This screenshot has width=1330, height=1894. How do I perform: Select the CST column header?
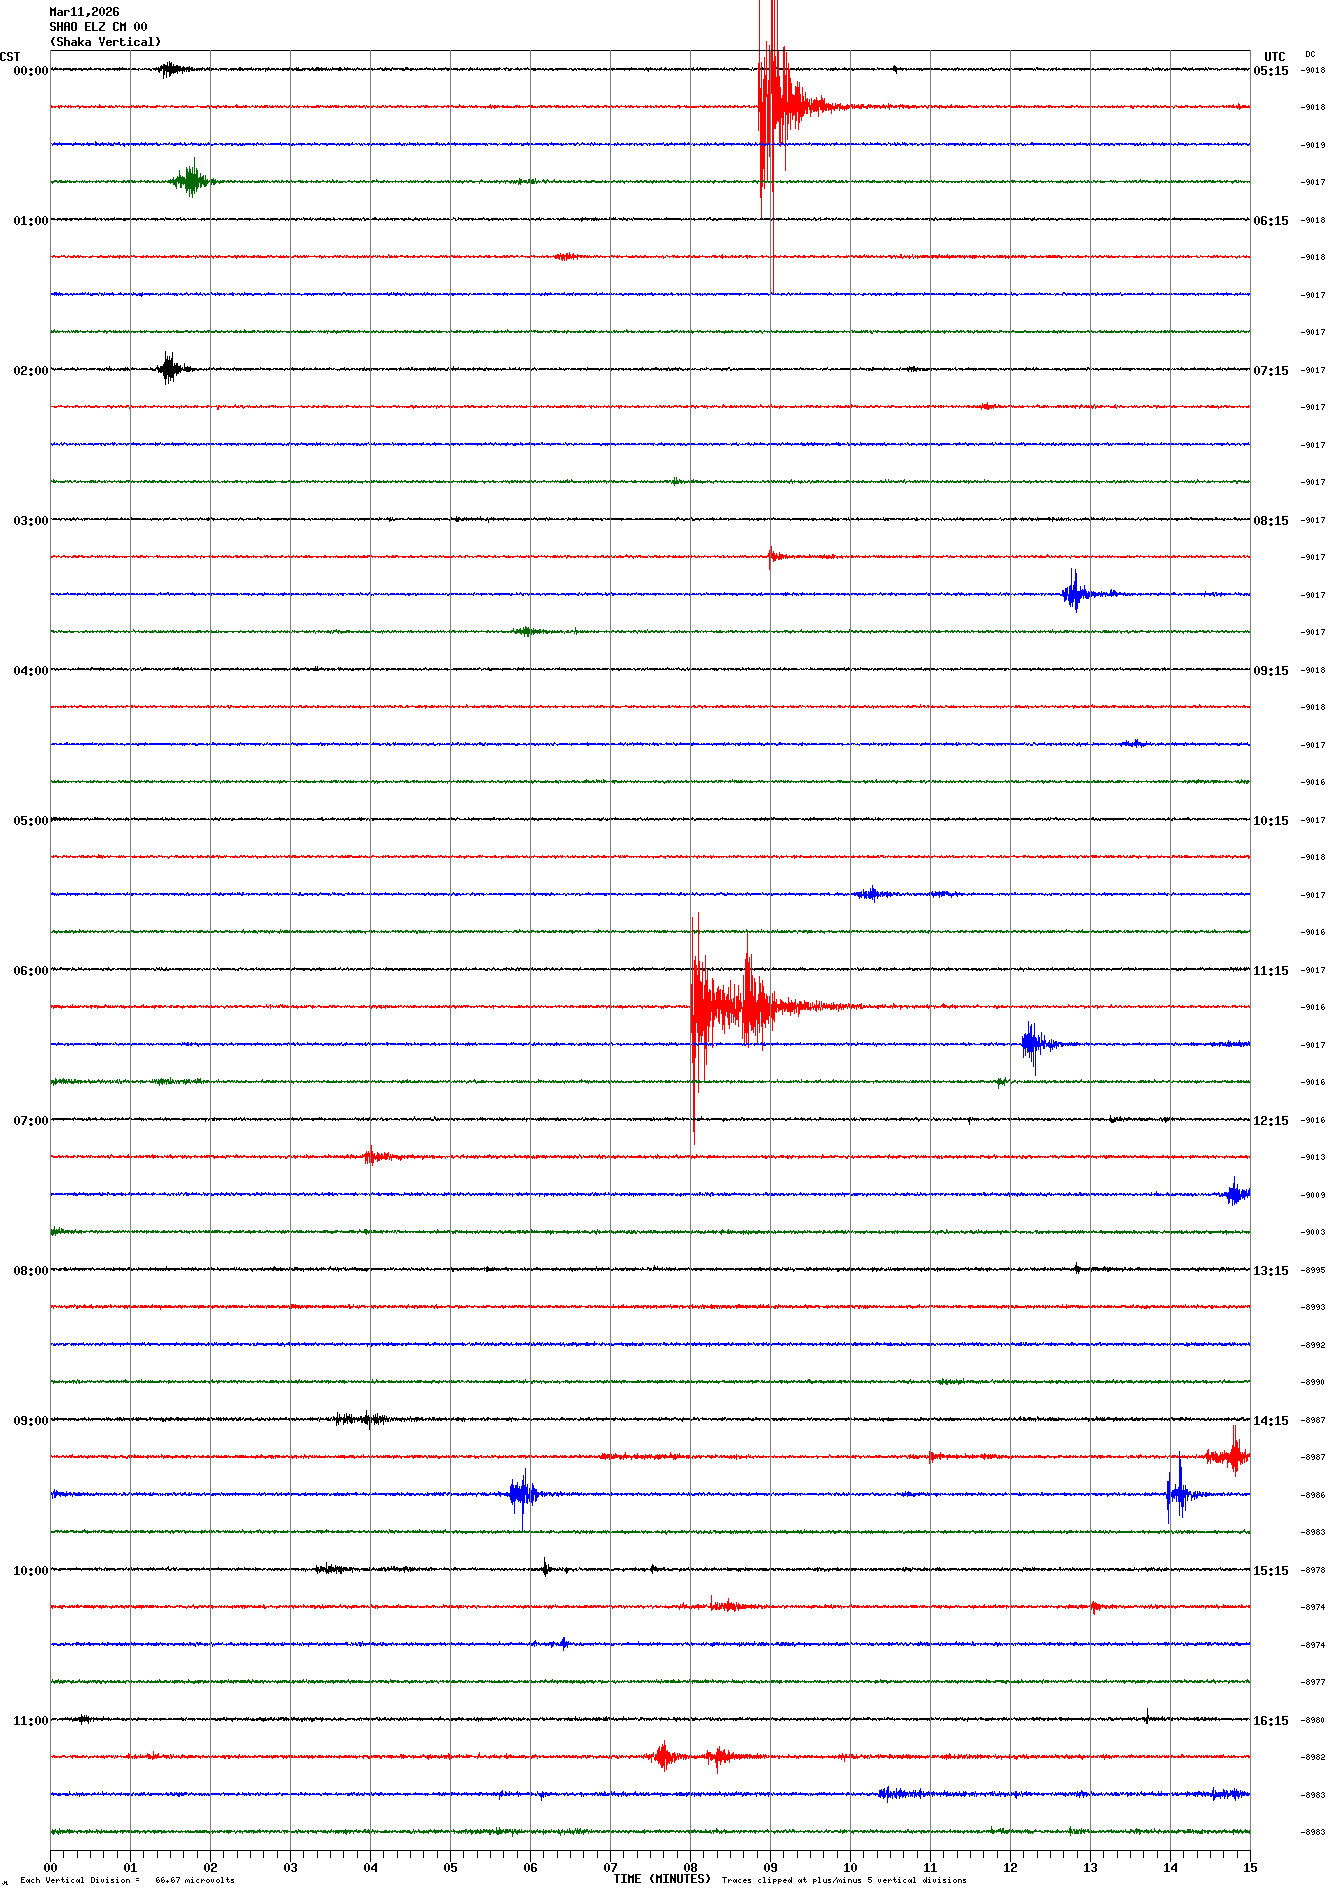tap(10, 57)
